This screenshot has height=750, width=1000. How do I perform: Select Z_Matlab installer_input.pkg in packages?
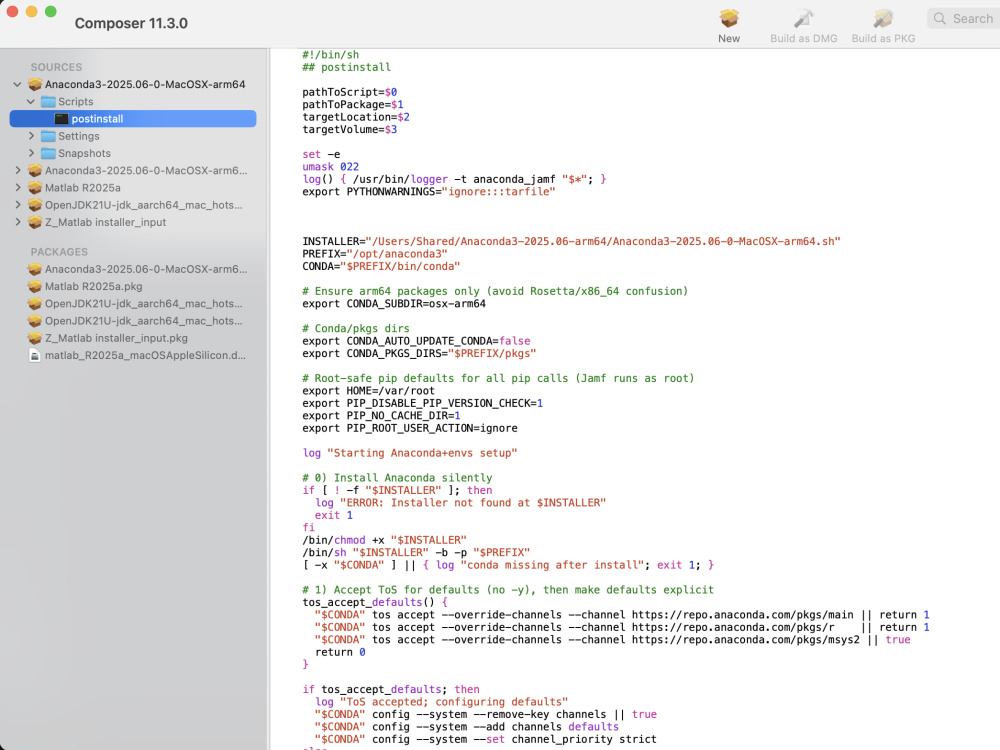pos(116,338)
